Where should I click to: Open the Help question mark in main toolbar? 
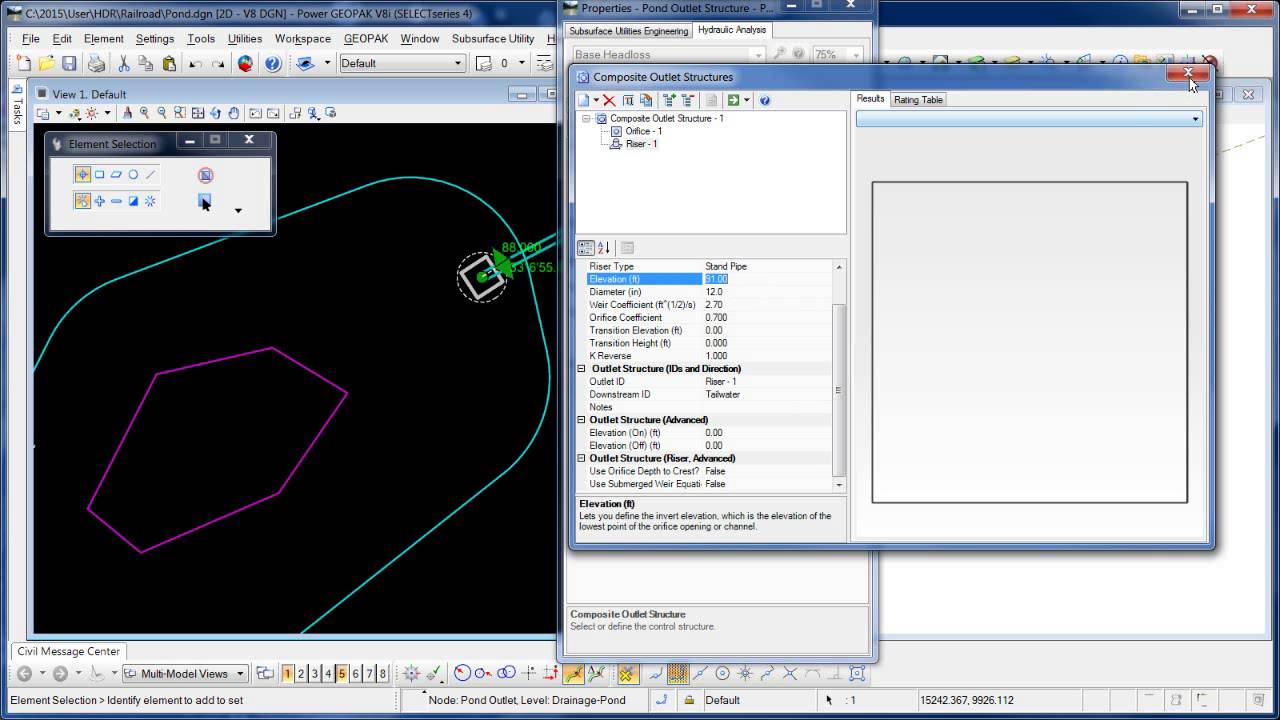tap(272, 63)
